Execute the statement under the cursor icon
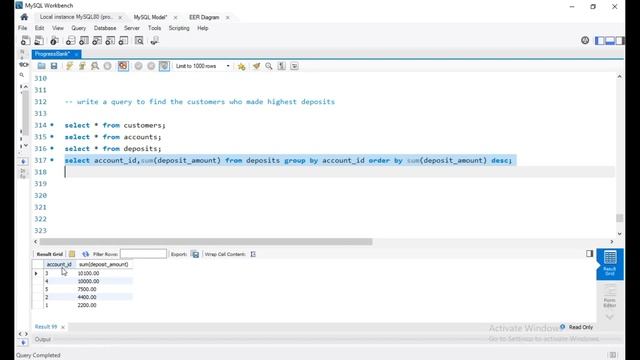This screenshot has height=360, width=640. [x=82, y=66]
